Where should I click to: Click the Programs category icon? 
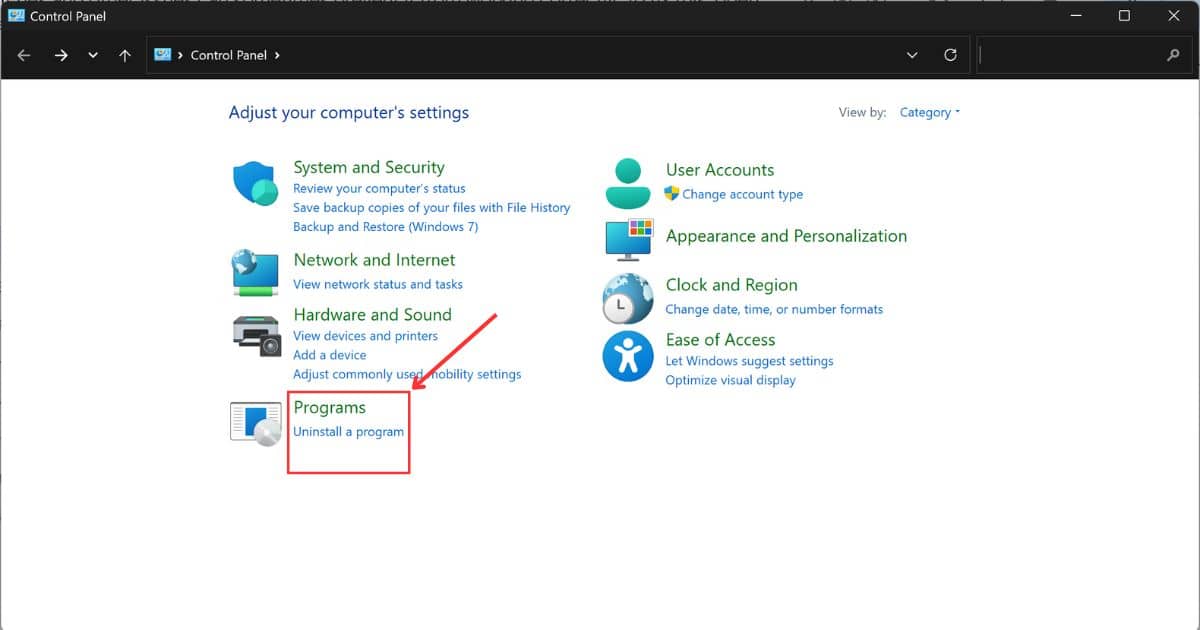click(255, 423)
